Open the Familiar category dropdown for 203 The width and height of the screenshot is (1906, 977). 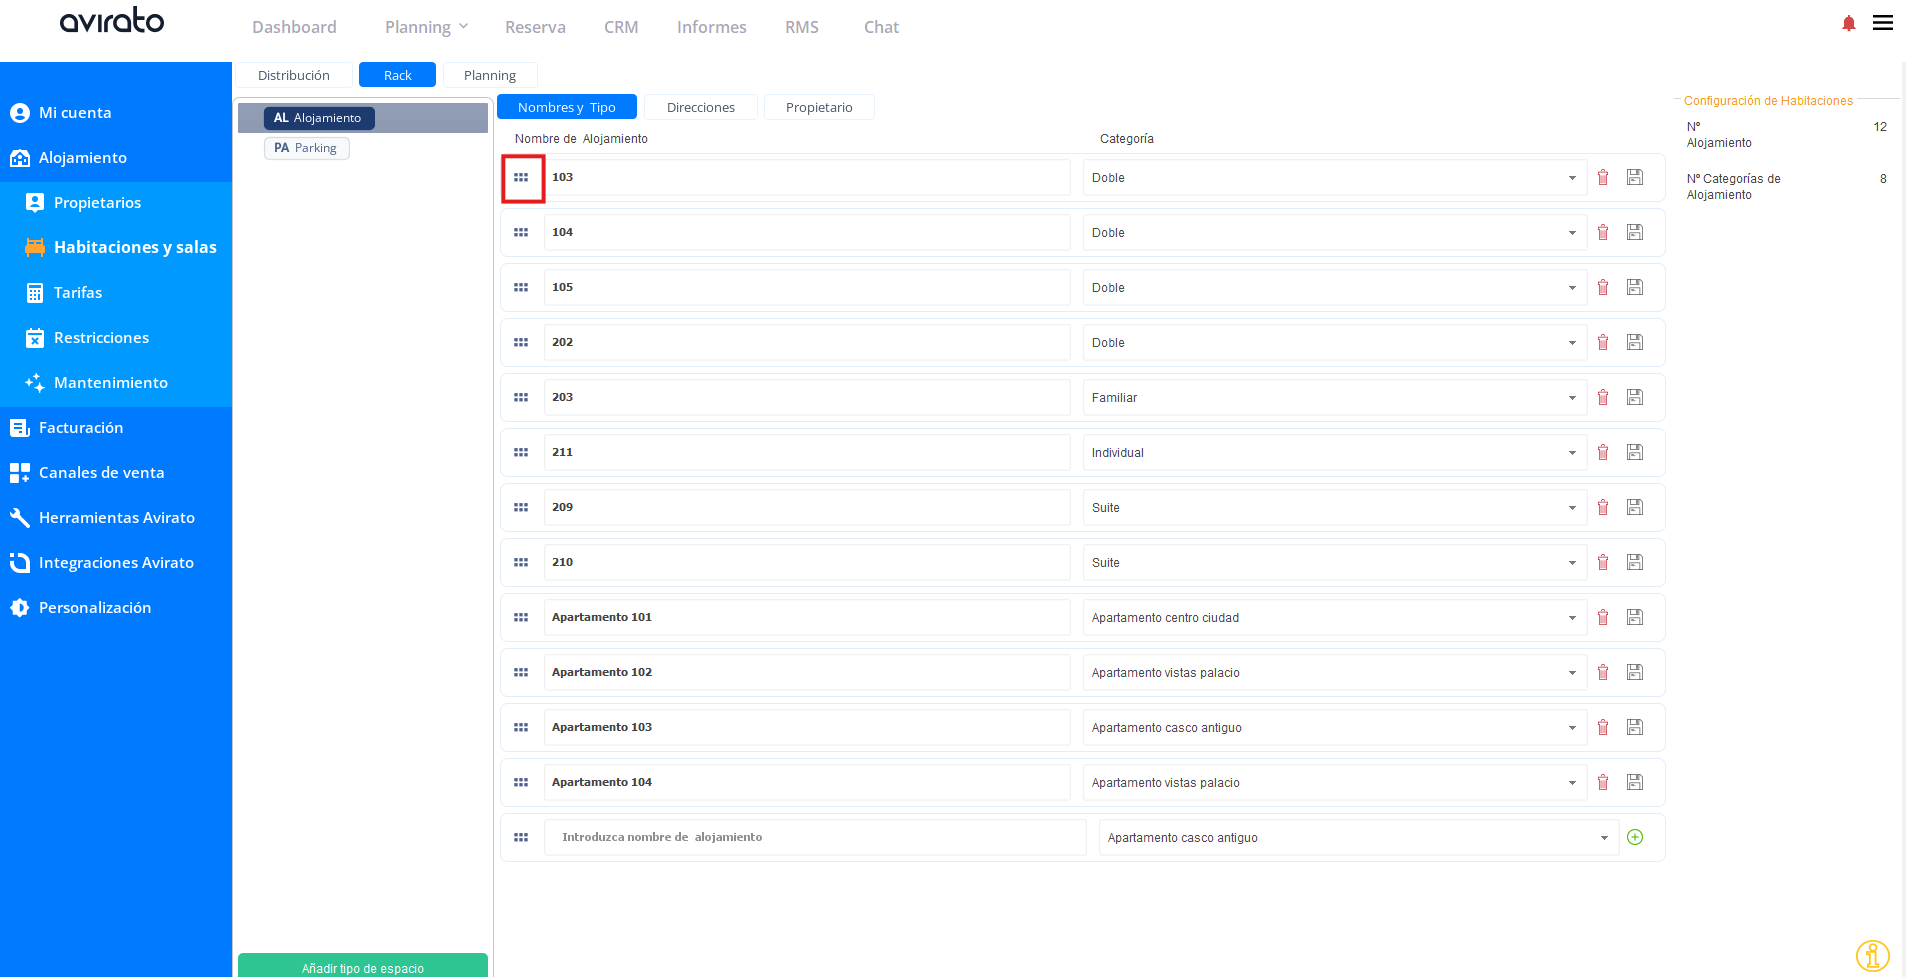pyautogui.click(x=1334, y=397)
